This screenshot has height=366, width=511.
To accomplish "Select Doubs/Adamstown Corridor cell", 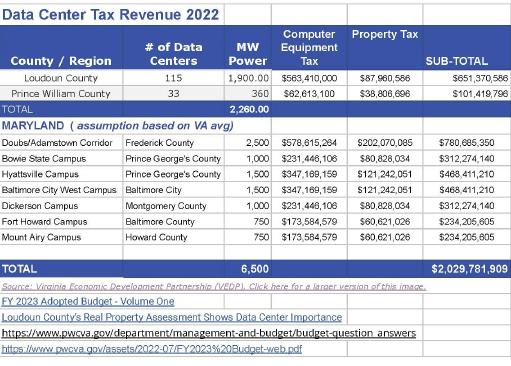I will coord(61,143).
